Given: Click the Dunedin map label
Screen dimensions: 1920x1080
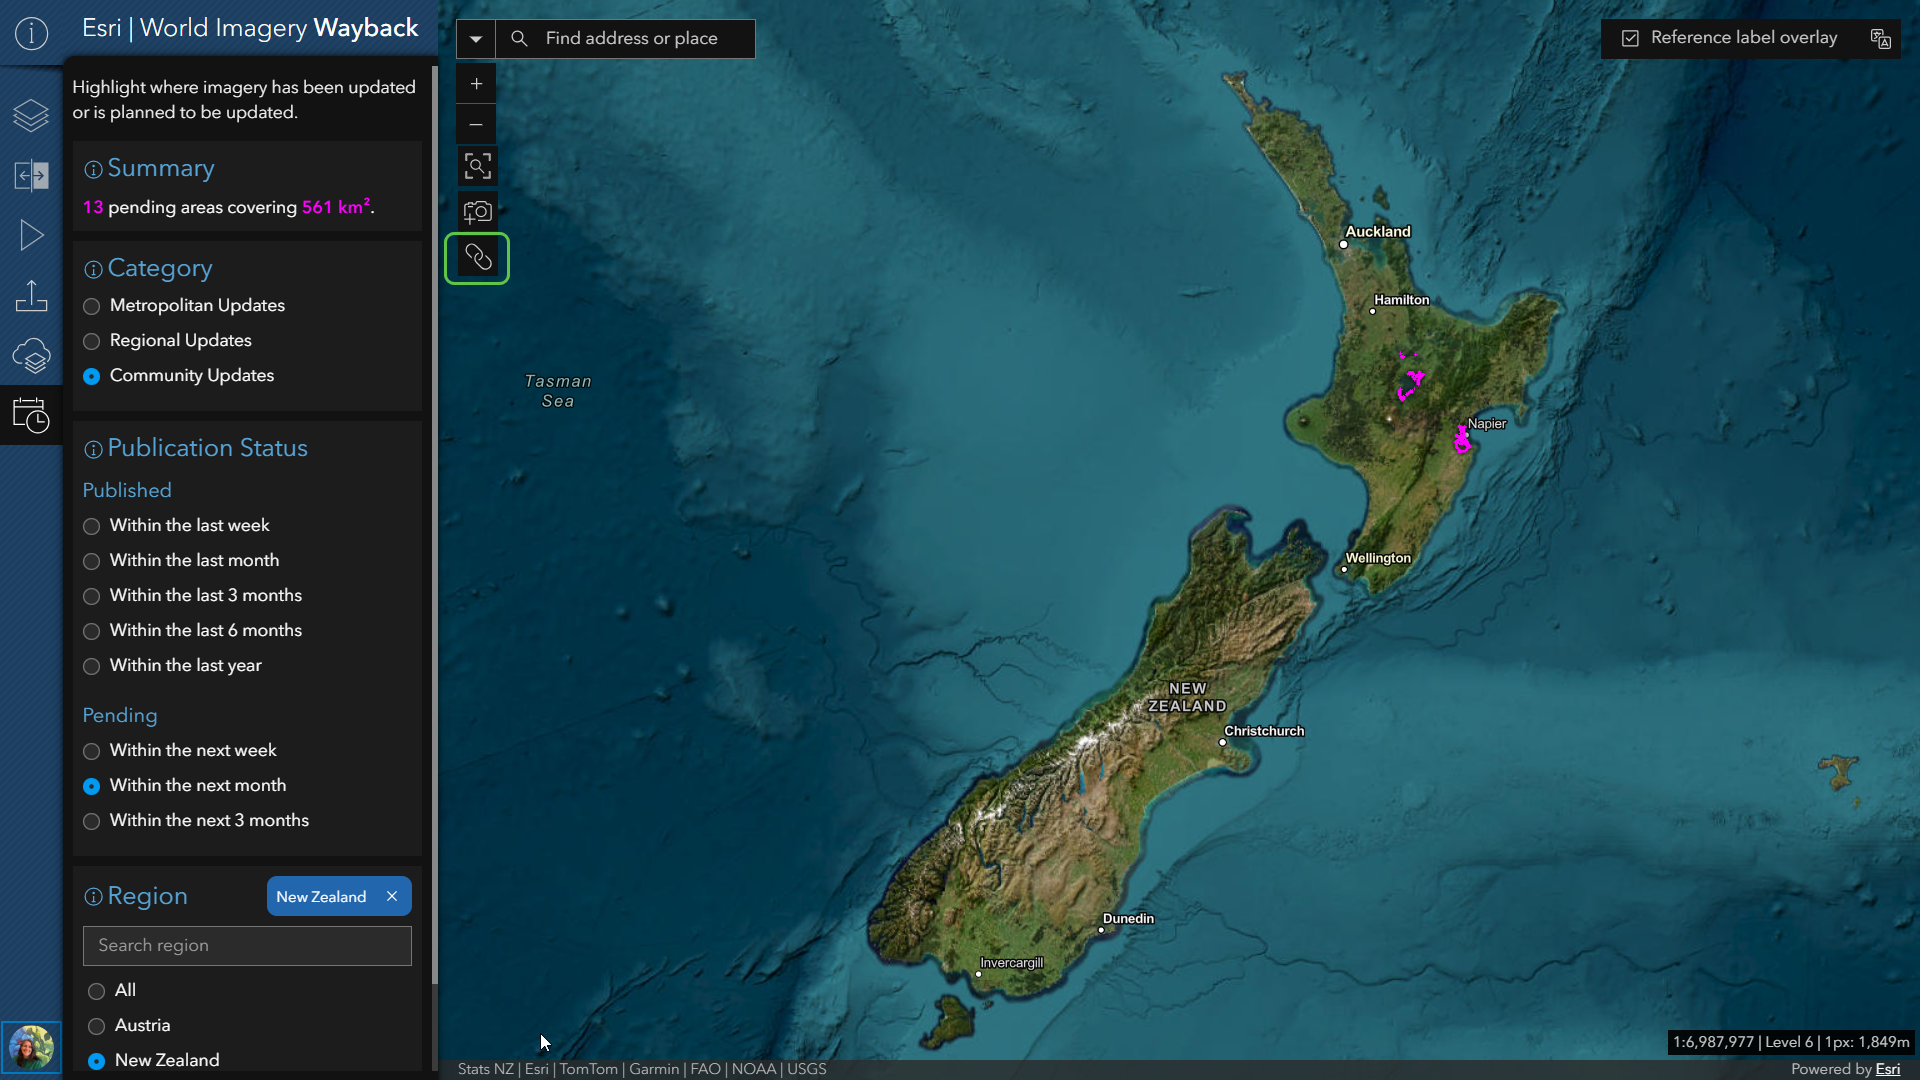Looking at the screenshot, I should 1128,919.
